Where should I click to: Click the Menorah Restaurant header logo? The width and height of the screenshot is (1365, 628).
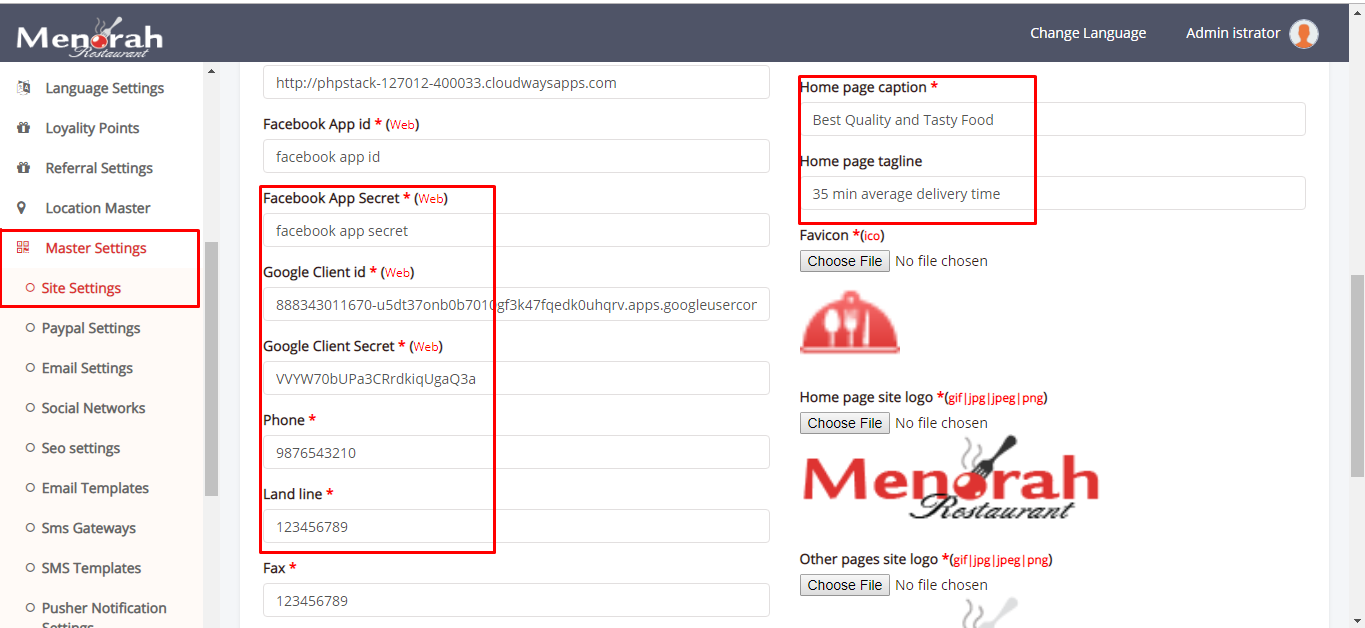click(x=89, y=36)
